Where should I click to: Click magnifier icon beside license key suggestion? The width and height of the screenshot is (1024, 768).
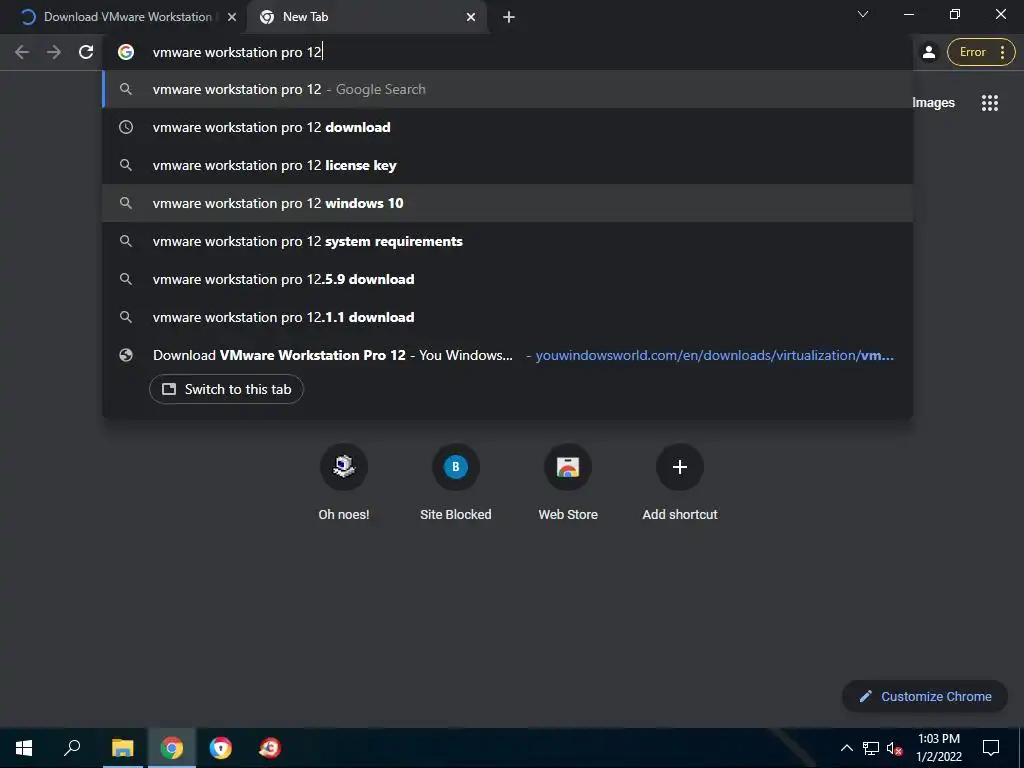[126, 165]
